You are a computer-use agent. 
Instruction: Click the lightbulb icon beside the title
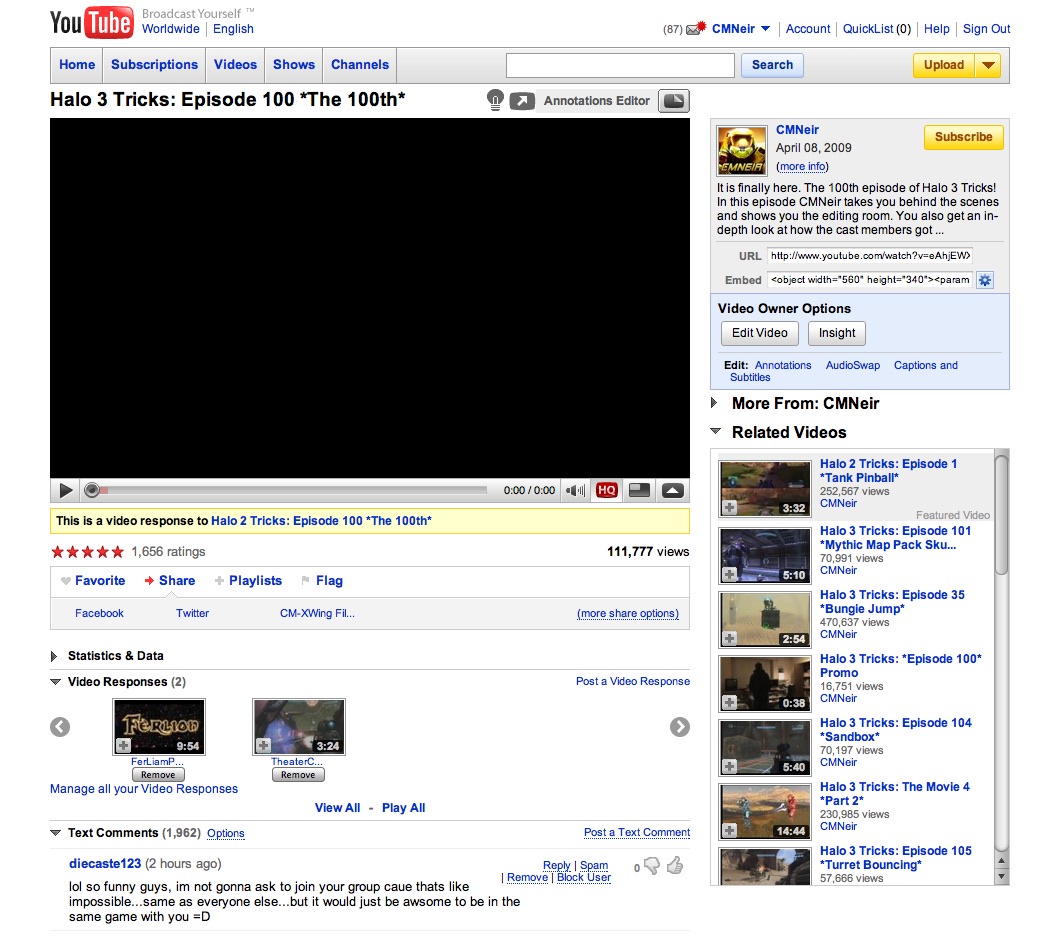point(495,100)
